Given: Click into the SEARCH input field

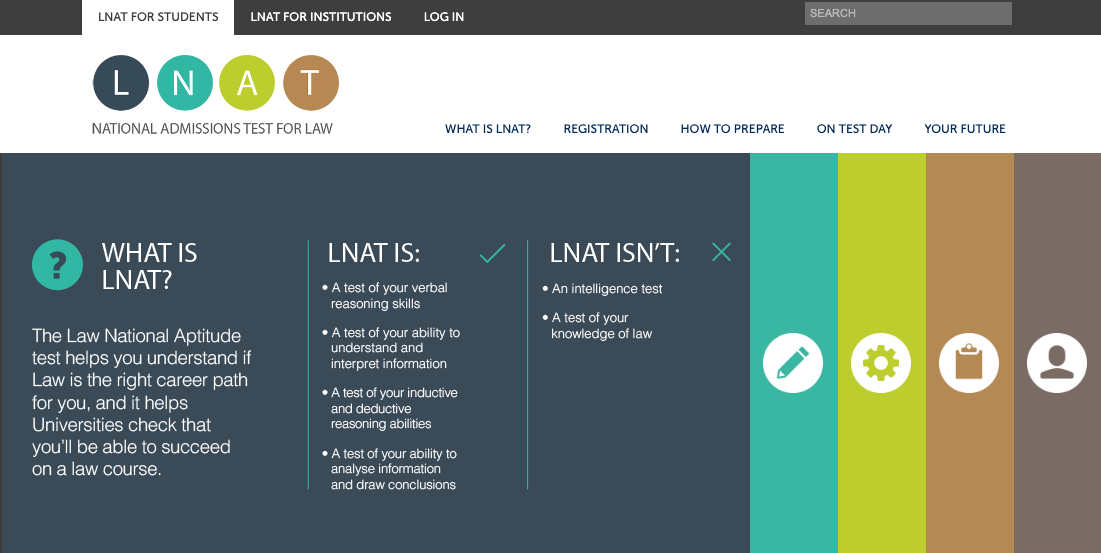Looking at the screenshot, I should point(908,13).
